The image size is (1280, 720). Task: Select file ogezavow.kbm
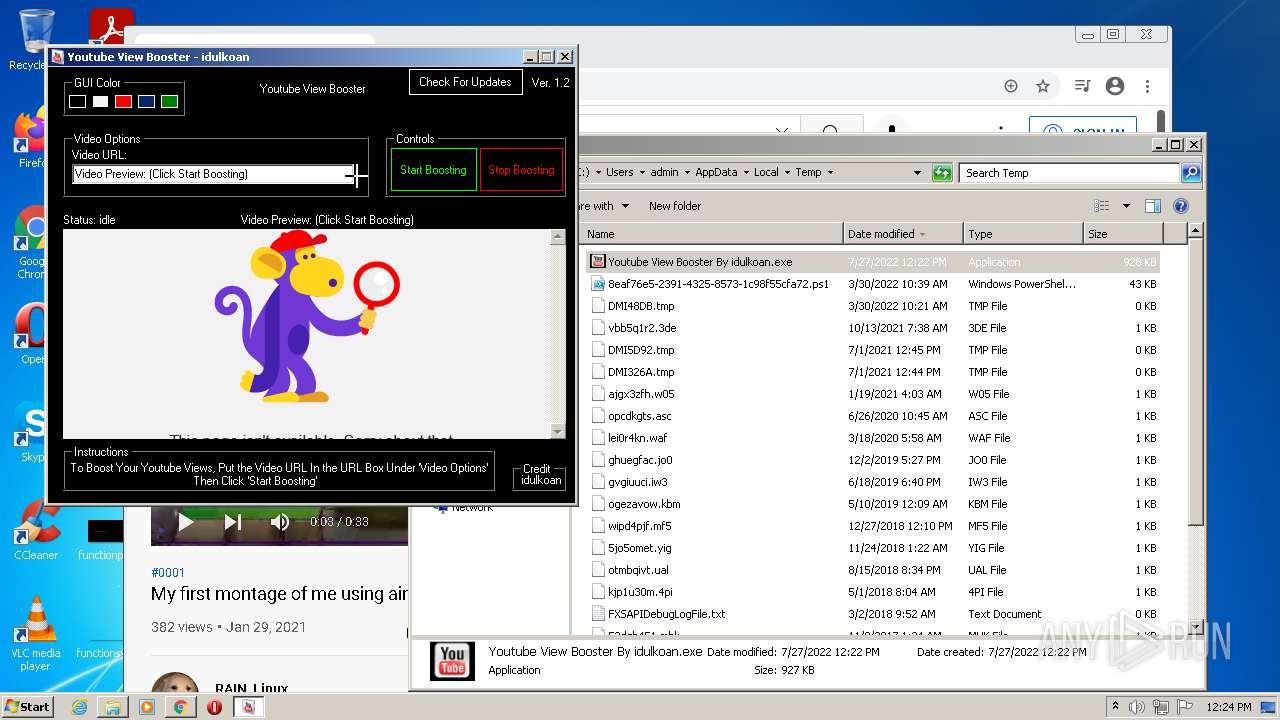[873, 504]
